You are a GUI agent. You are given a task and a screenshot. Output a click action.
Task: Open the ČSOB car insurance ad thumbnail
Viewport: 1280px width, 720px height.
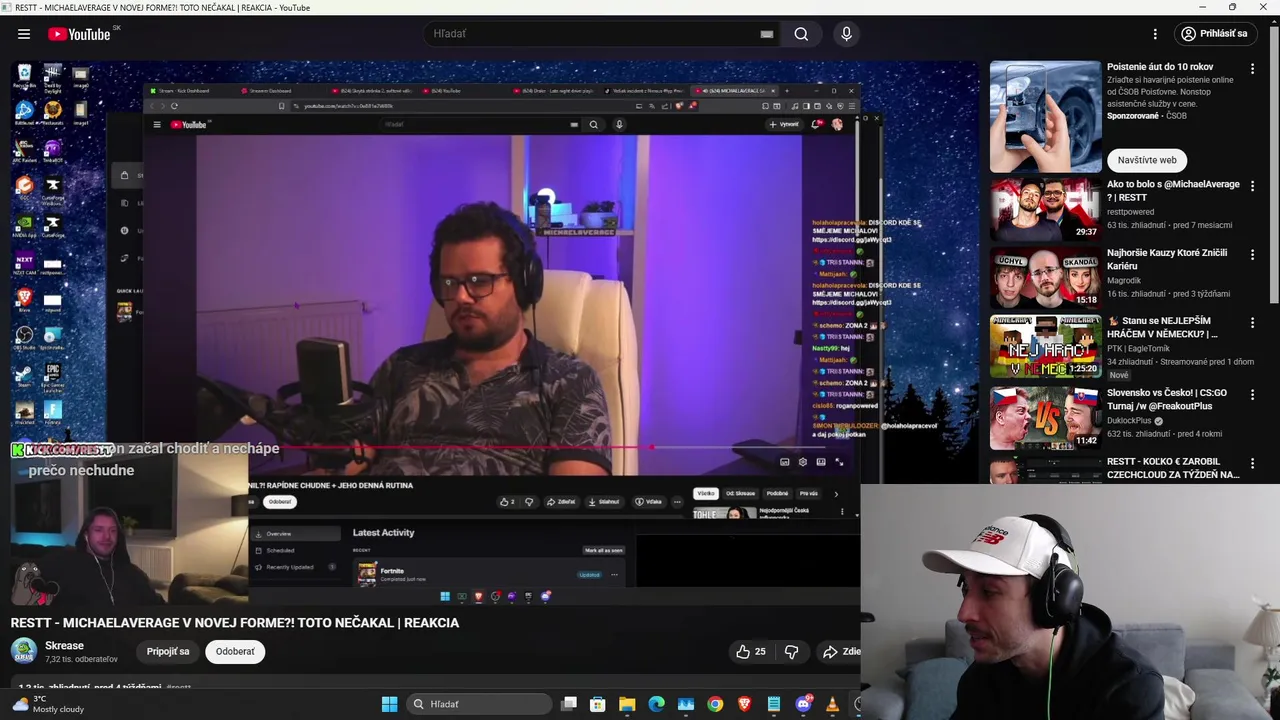(x=1045, y=116)
